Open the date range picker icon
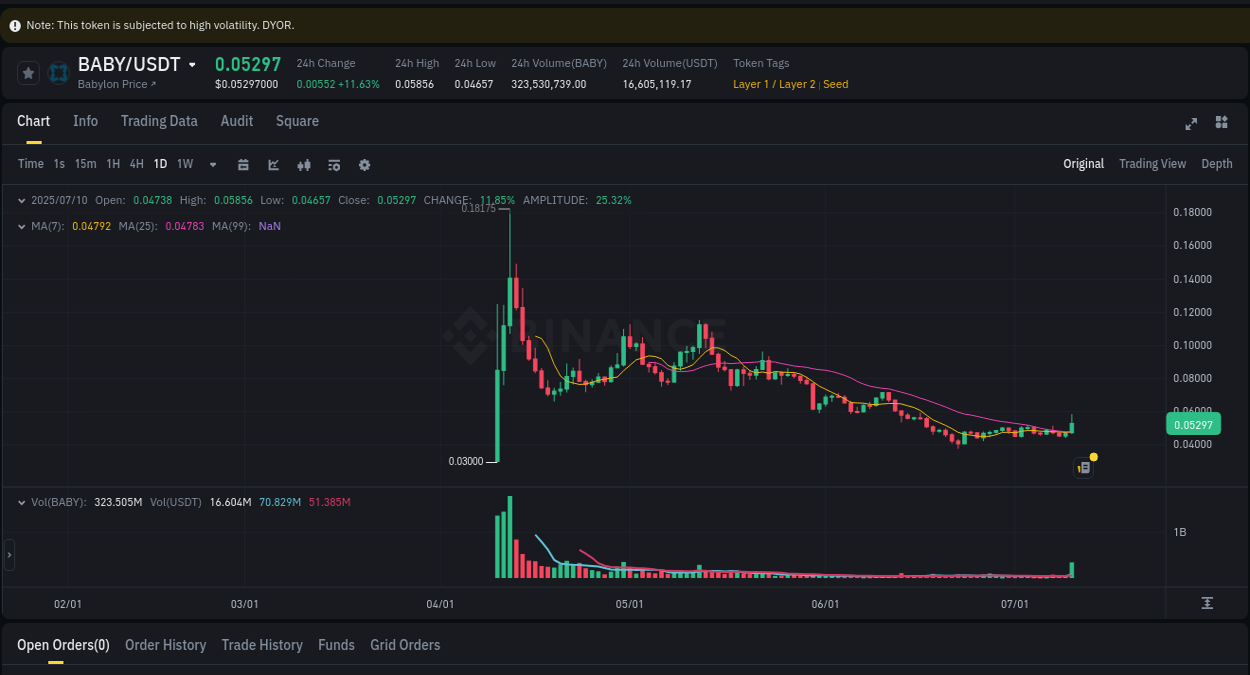The height and width of the screenshot is (675, 1250). pos(243,164)
